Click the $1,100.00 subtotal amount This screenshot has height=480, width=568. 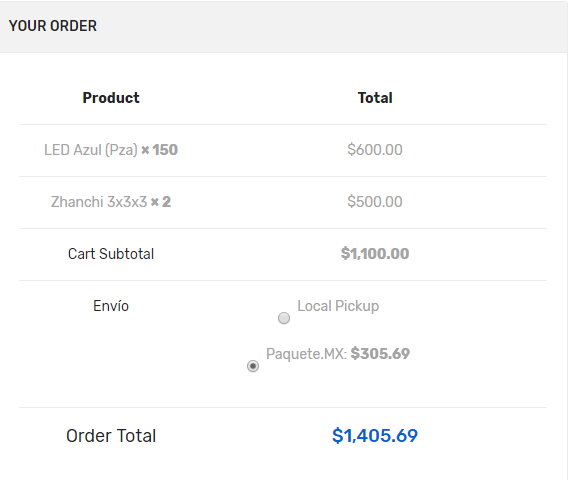[375, 254]
